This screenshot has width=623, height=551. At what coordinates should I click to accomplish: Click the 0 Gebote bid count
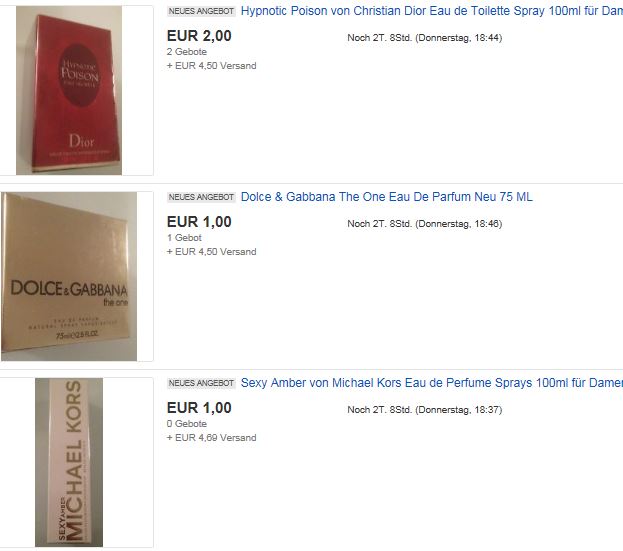pos(187,423)
